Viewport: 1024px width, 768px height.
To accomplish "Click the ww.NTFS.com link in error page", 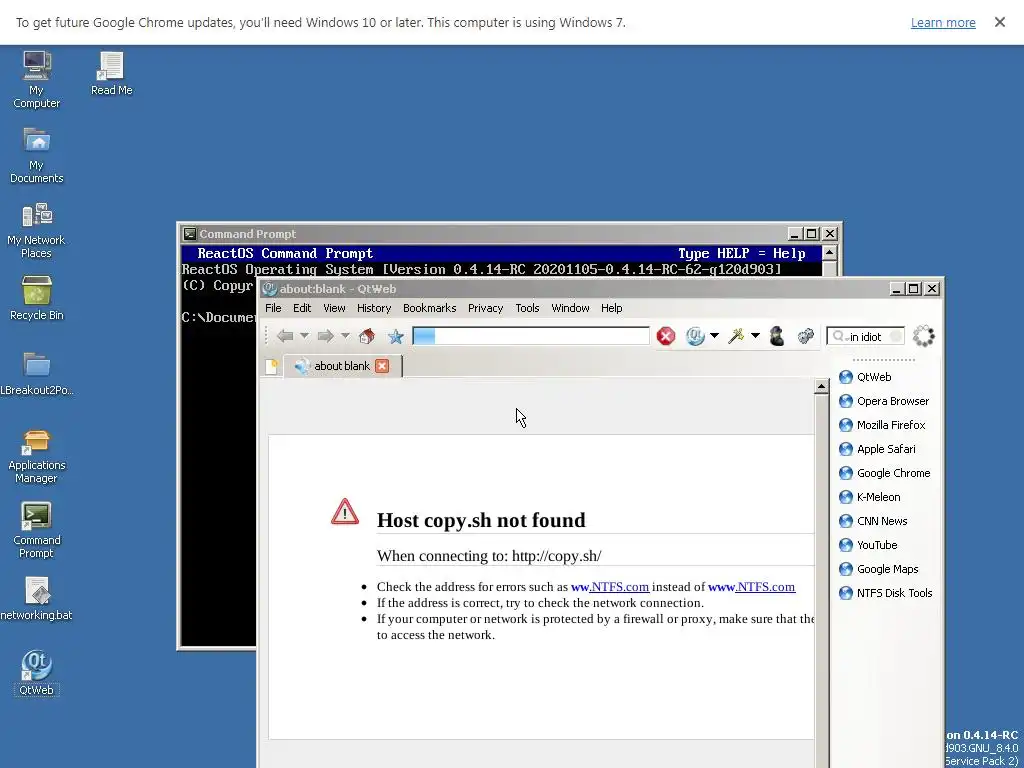I will [610, 587].
